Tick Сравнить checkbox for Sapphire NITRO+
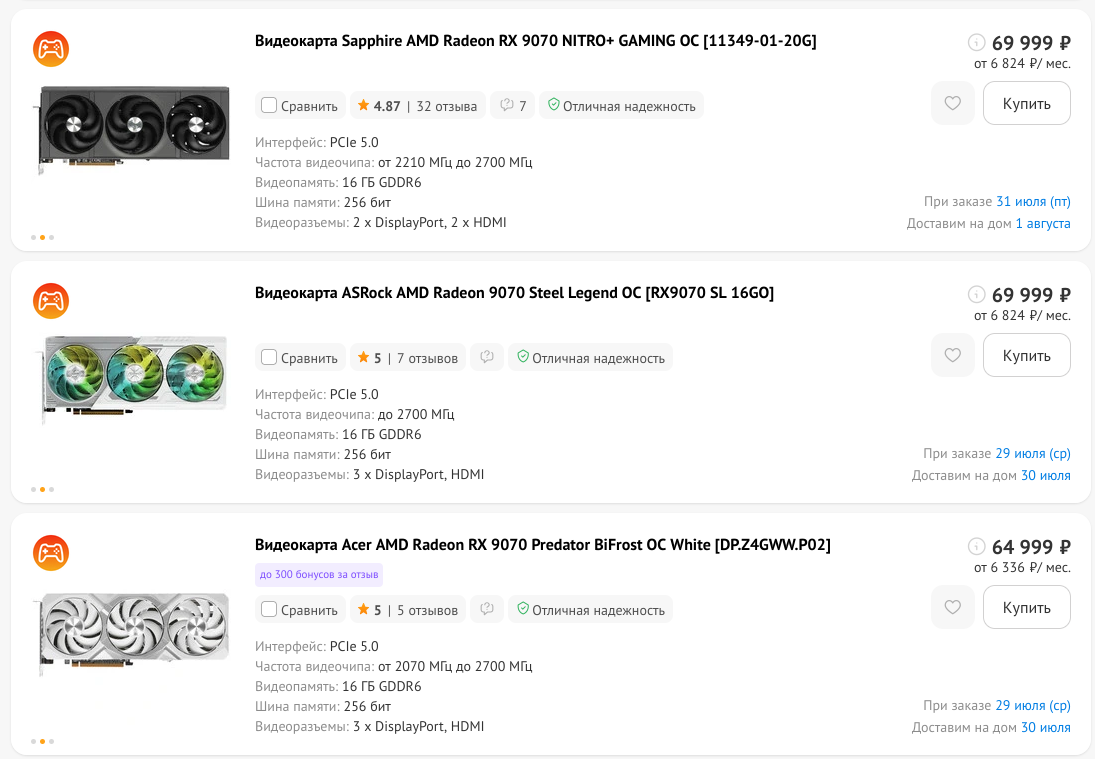 click(269, 105)
